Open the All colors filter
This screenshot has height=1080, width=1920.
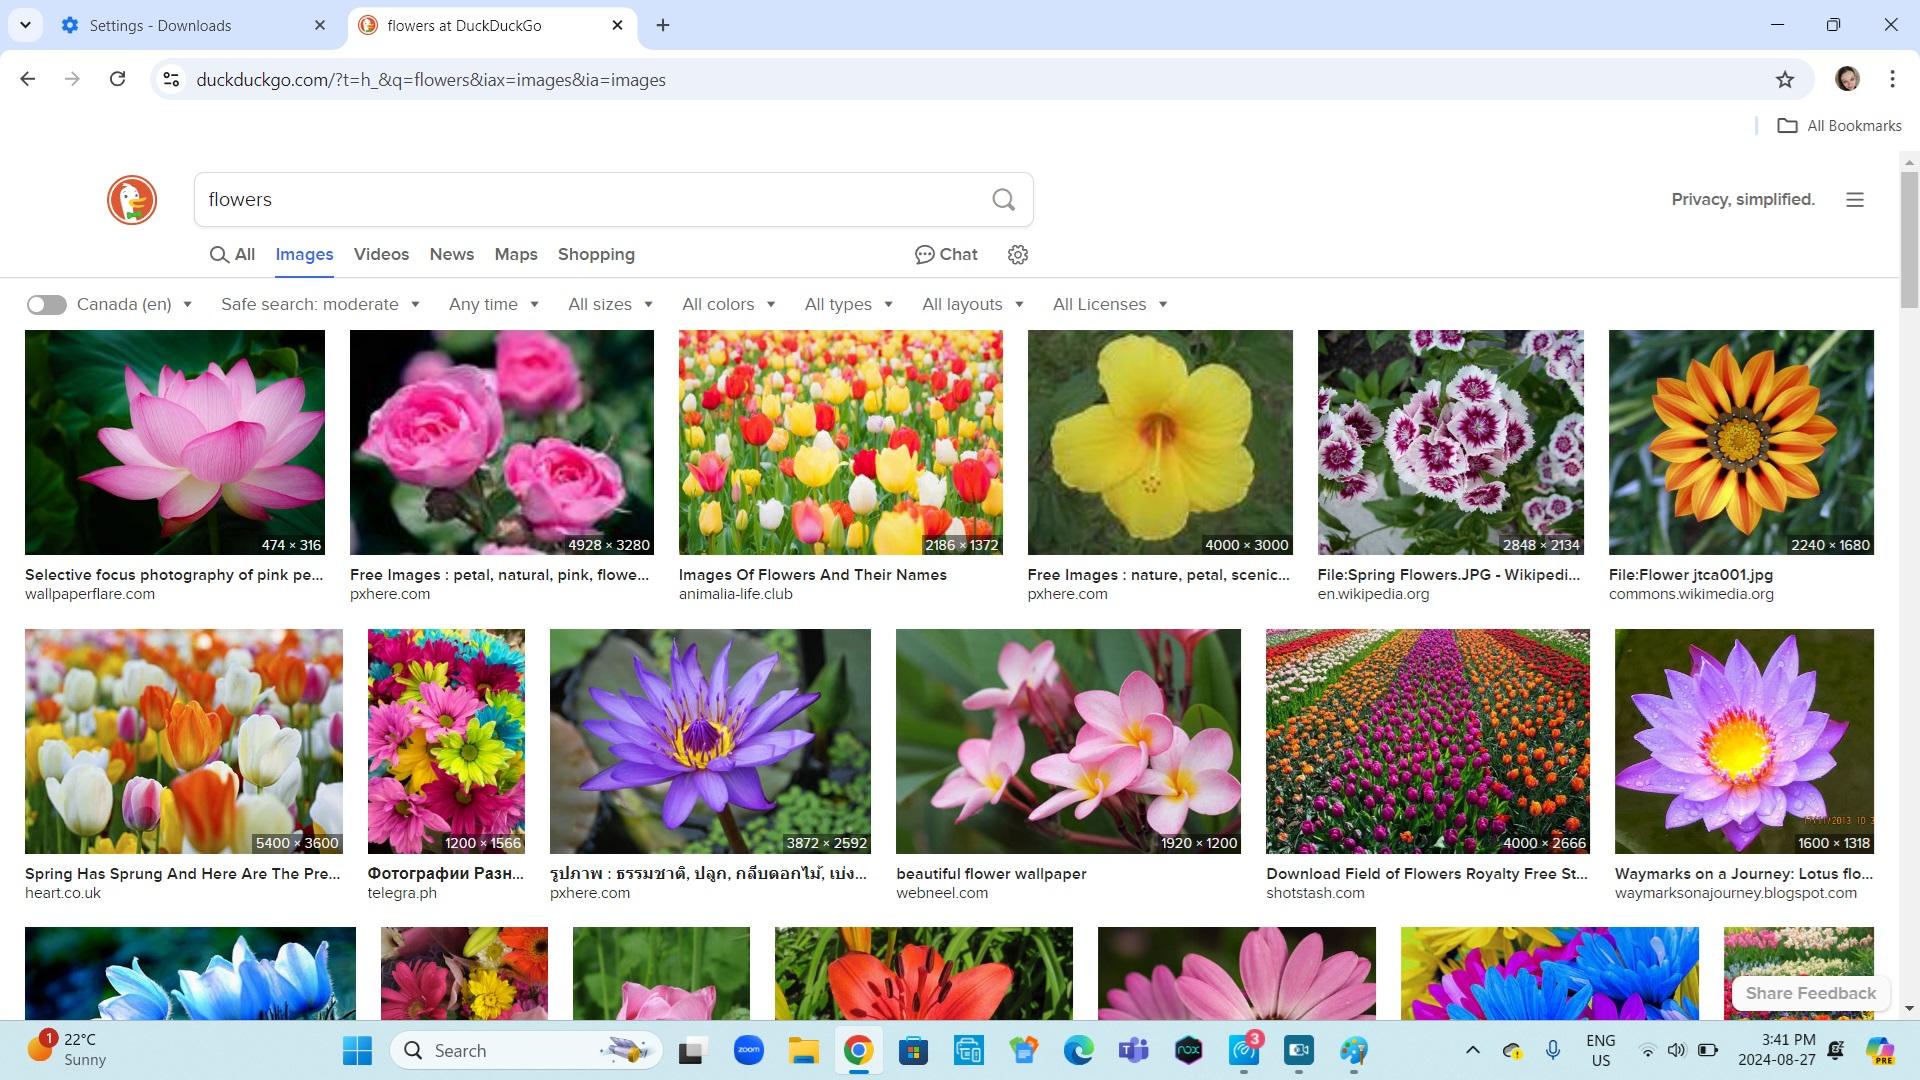pos(729,305)
